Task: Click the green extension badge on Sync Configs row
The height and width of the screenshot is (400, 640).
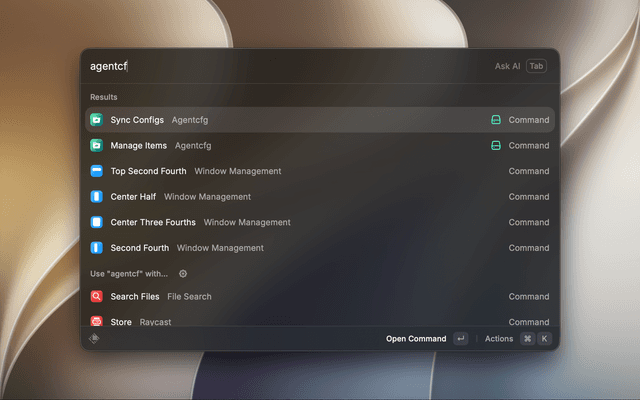Action: click(496, 120)
